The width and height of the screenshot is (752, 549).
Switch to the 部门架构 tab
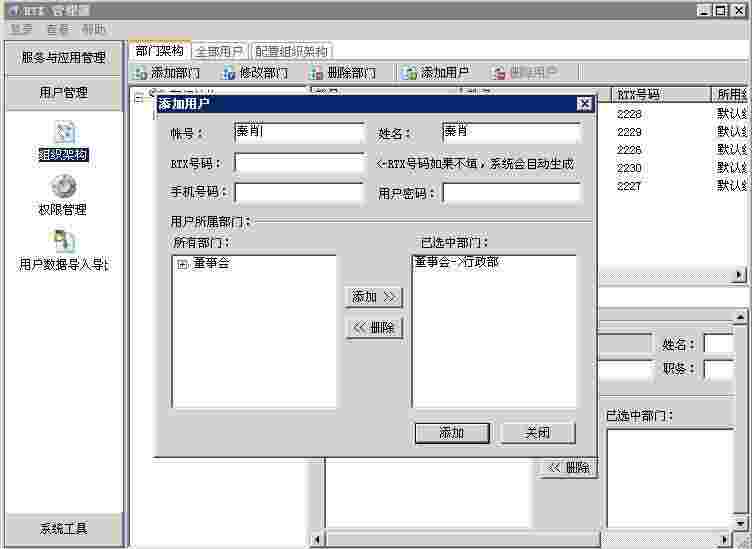160,51
